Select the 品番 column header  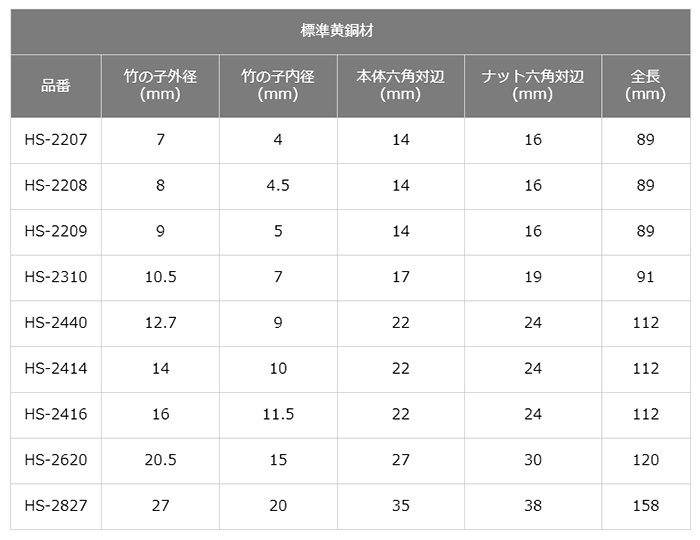(56, 85)
